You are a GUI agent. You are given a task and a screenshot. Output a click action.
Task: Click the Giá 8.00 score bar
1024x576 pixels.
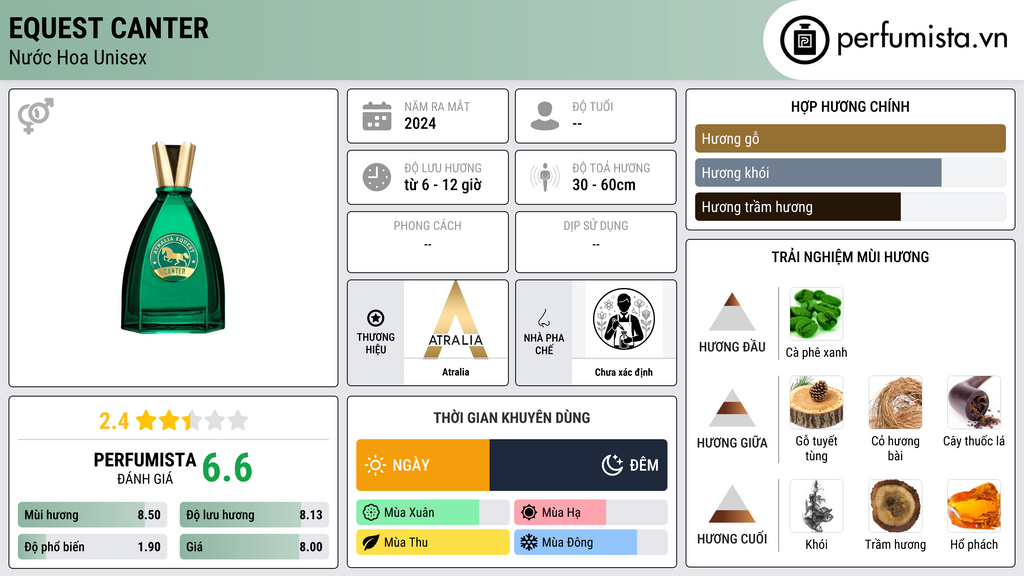pyautogui.click(x=254, y=547)
